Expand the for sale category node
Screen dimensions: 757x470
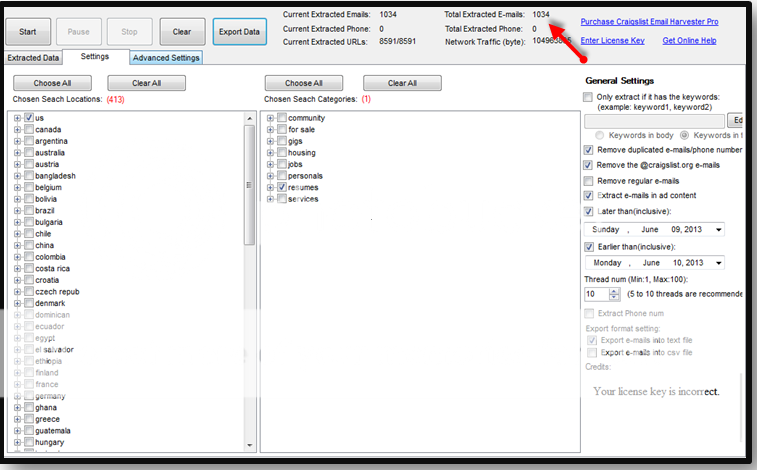tap(270, 129)
